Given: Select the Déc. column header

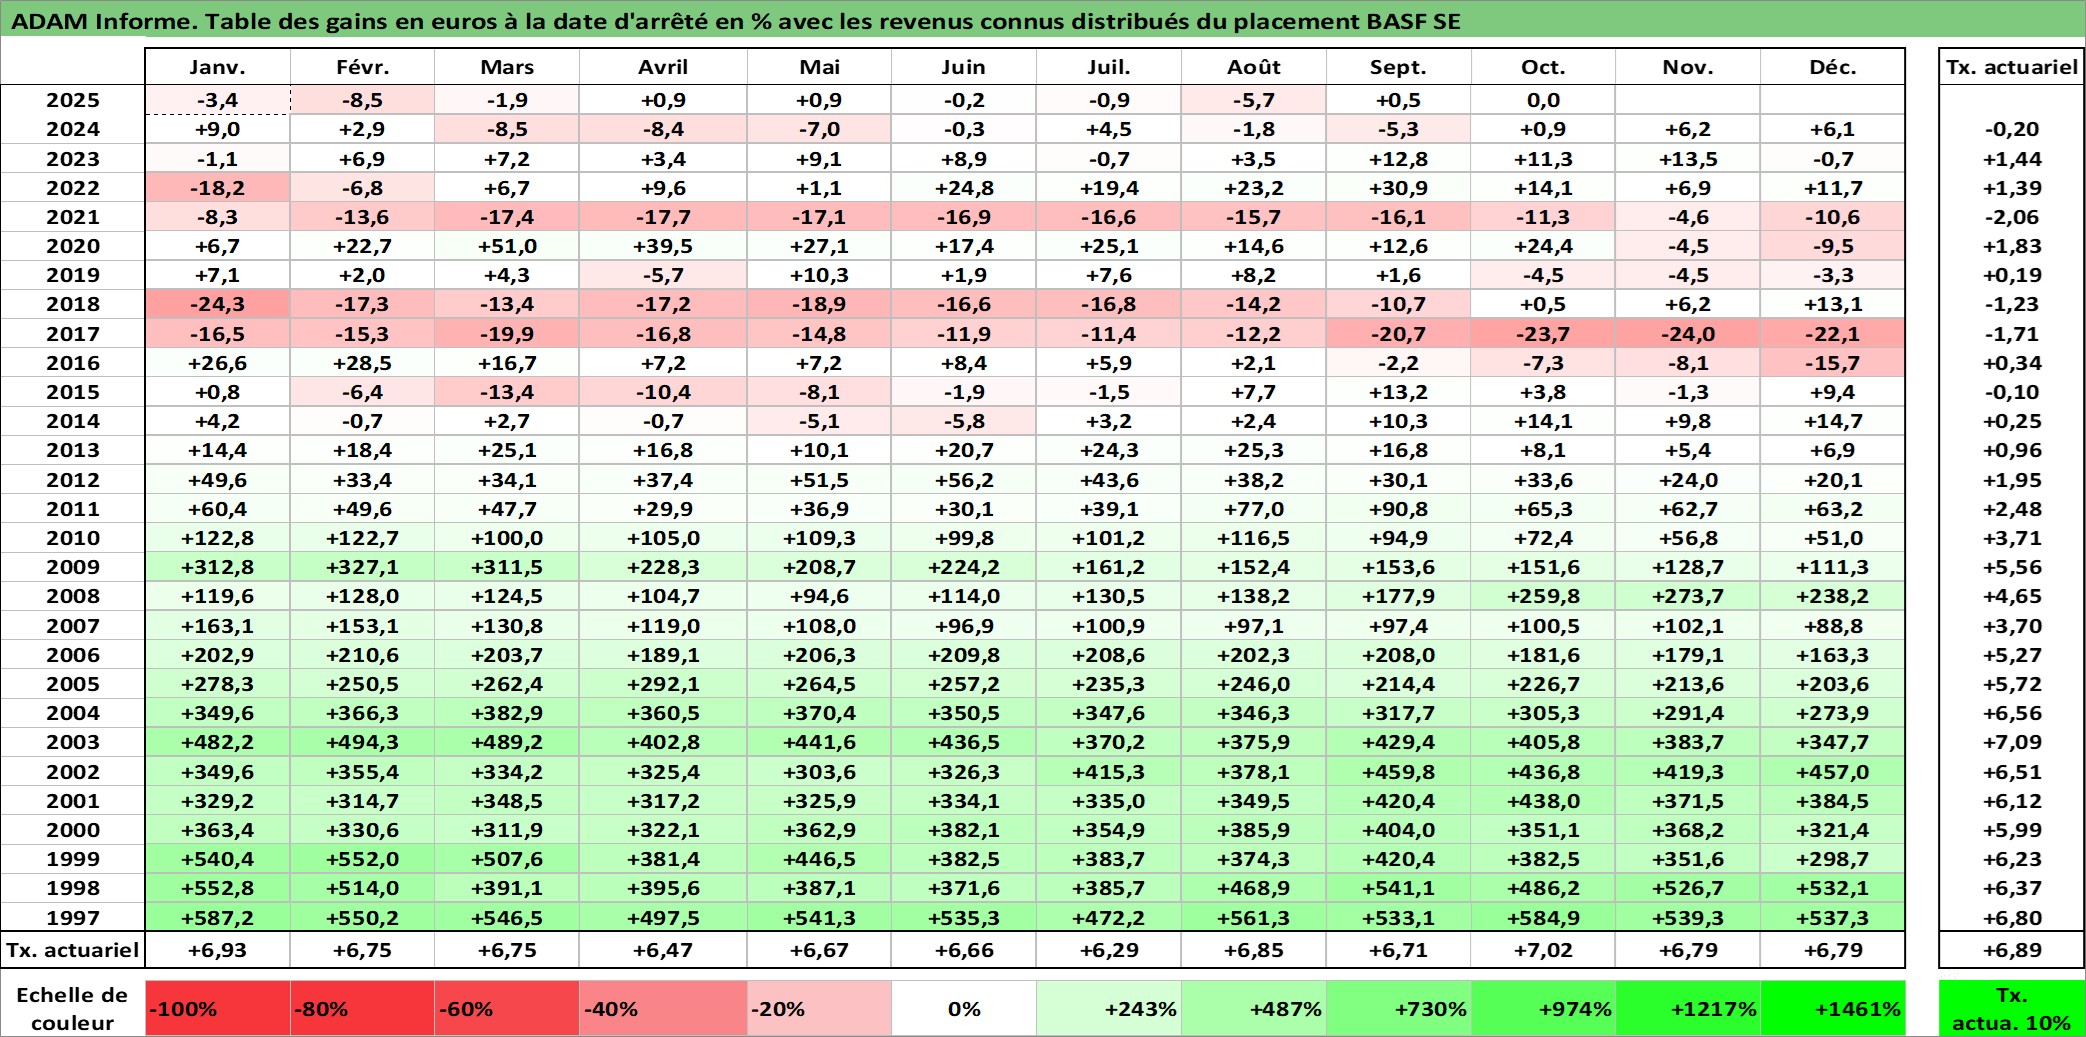Looking at the screenshot, I should tap(1833, 67).
